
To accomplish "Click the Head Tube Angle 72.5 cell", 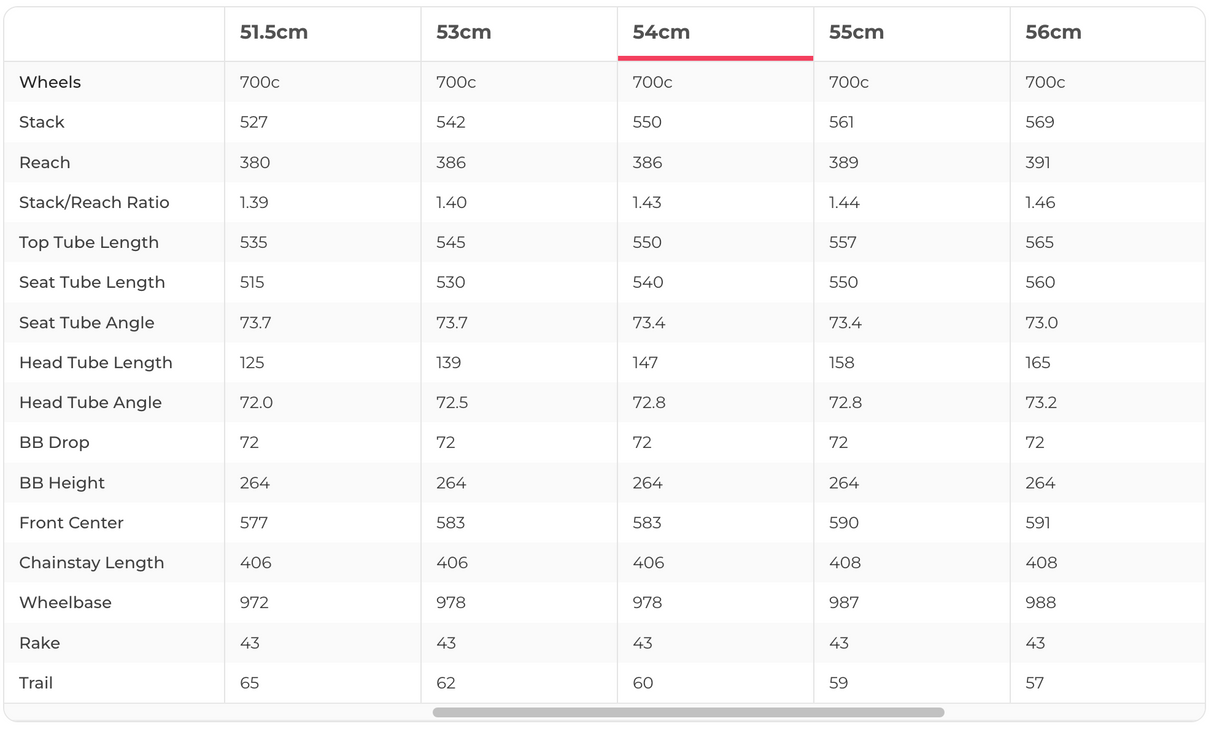I will pyautogui.click(x=451, y=402).
